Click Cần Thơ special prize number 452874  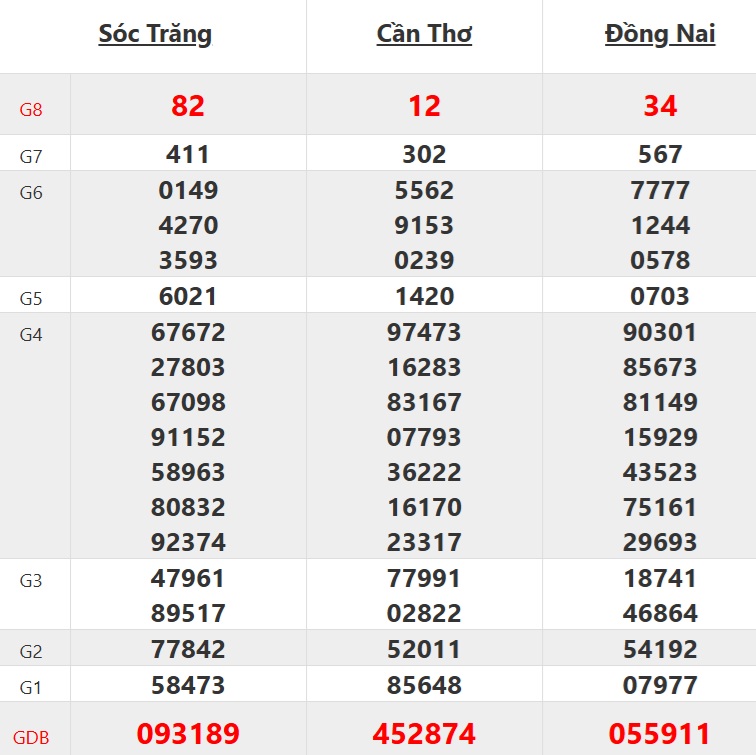click(424, 735)
